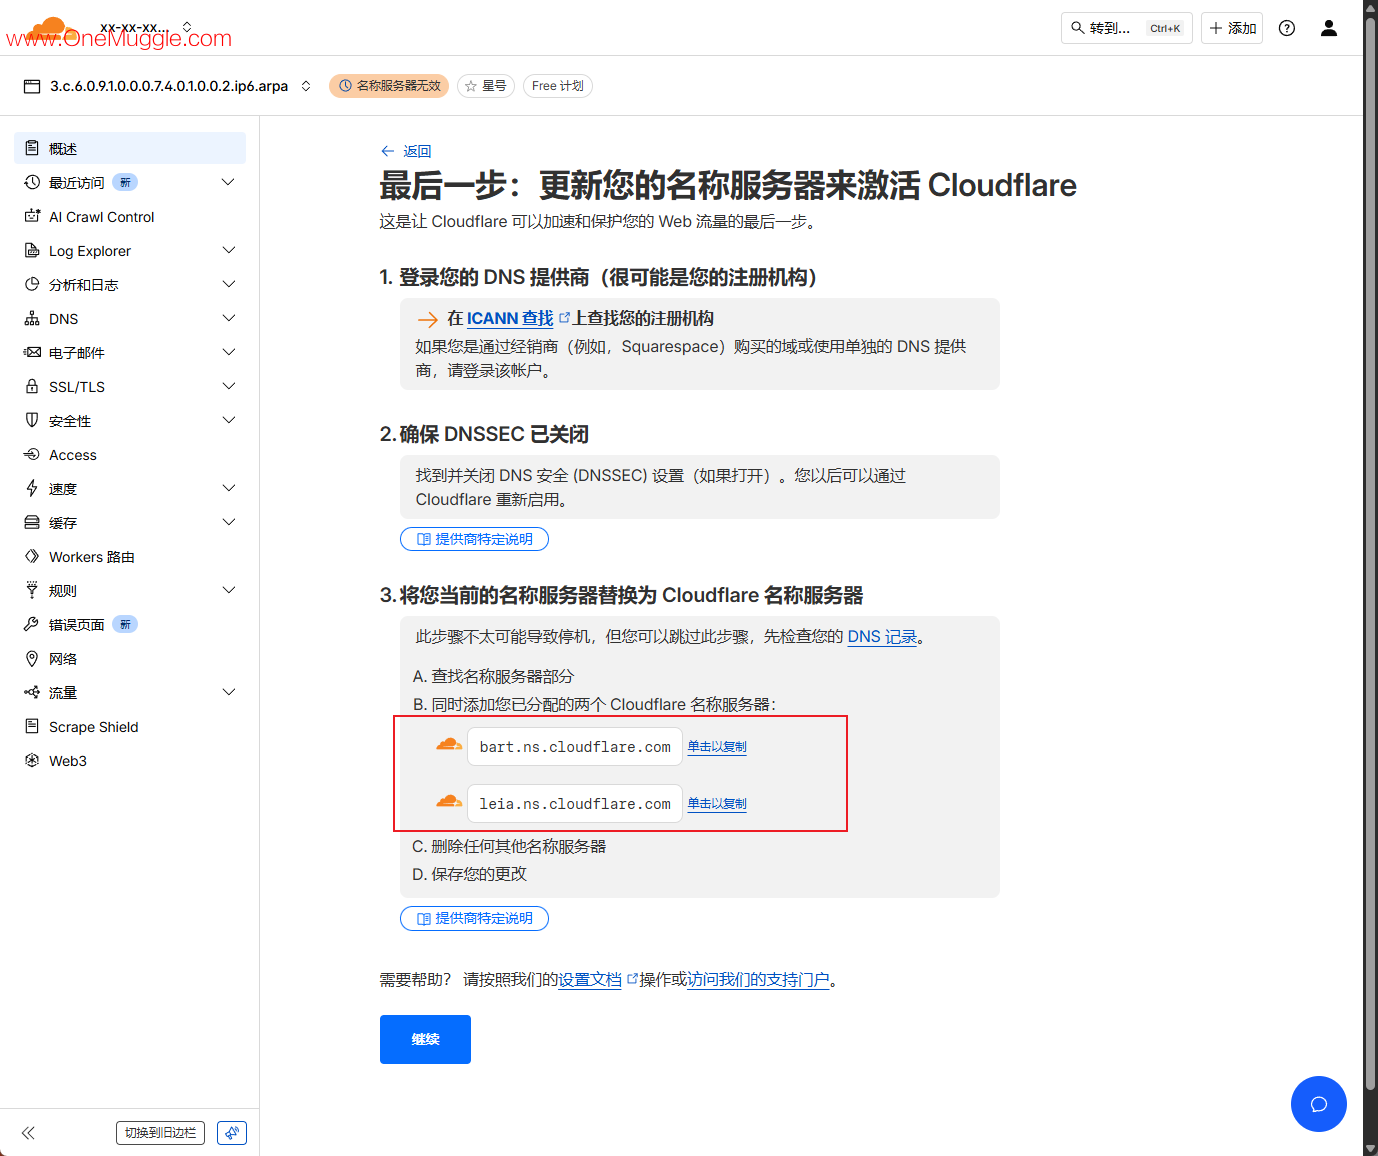Screen dimensions: 1378x1156
Task: Click the 添加 add button
Action: pyautogui.click(x=1232, y=28)
